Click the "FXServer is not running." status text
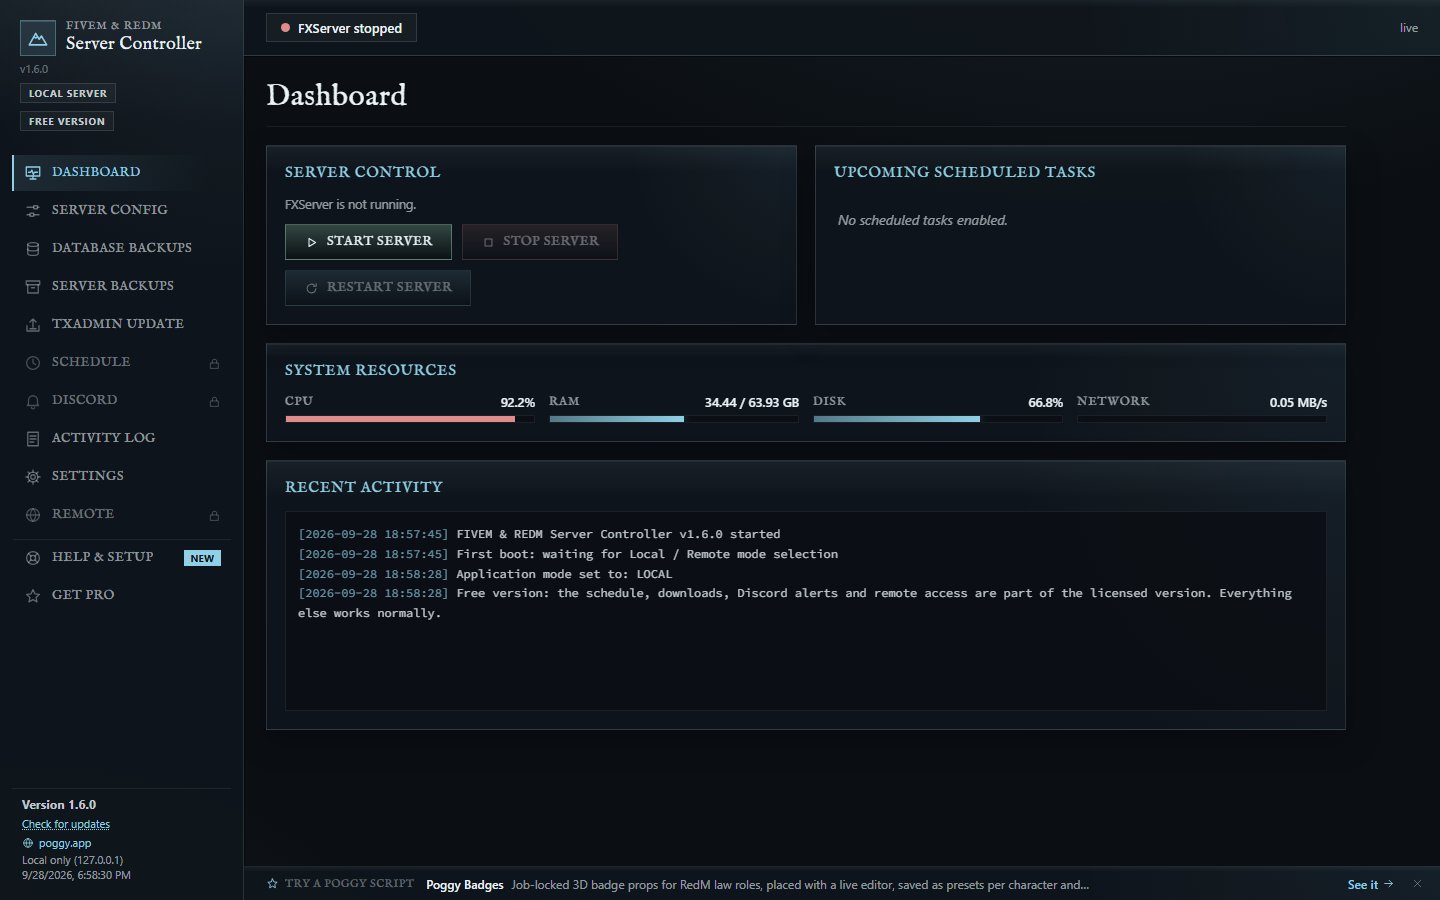The image size is (1440, 900). click(x=351, y=204)
